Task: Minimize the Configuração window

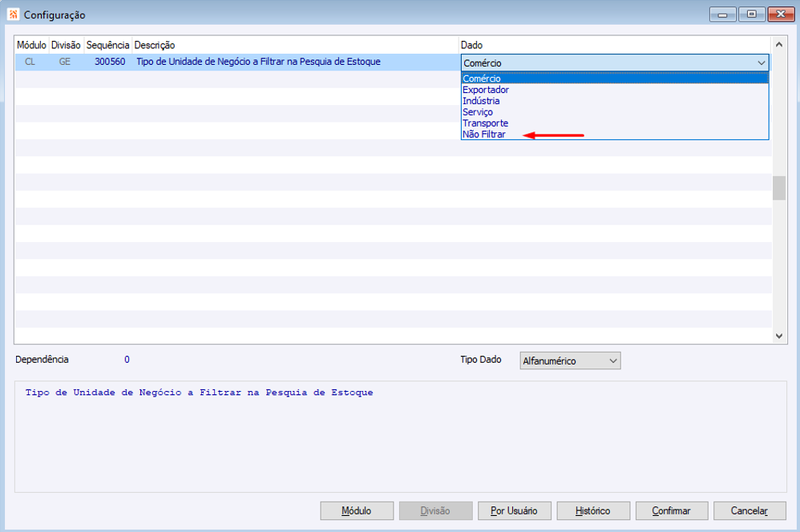Action: pos(722,14)
